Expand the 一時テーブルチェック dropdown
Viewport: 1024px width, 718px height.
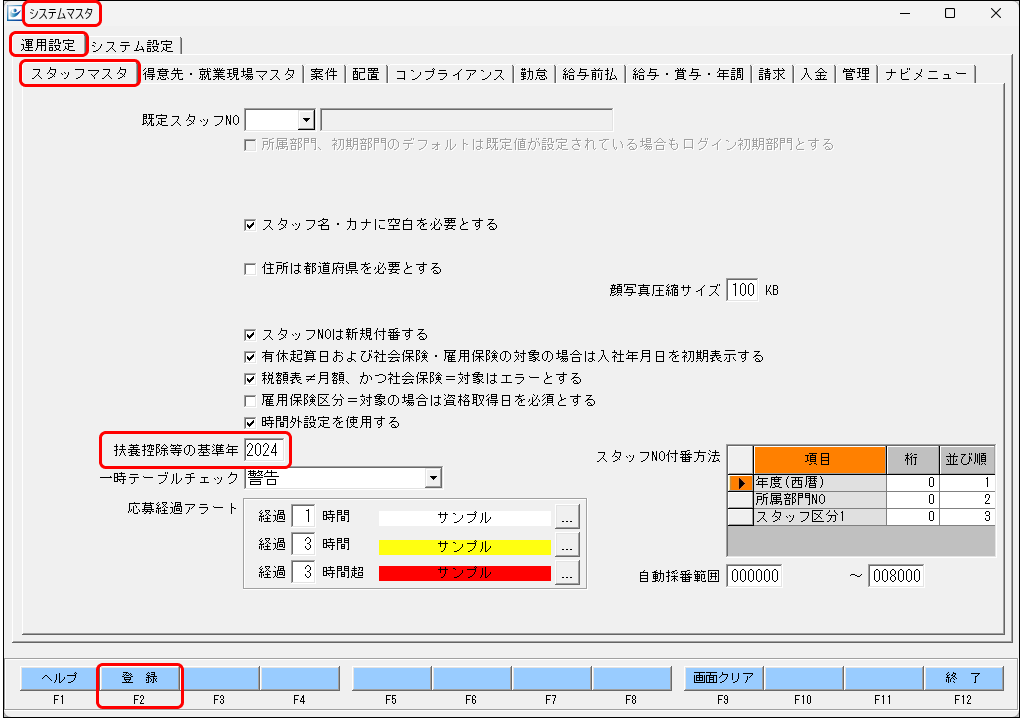tap(433, 478)
